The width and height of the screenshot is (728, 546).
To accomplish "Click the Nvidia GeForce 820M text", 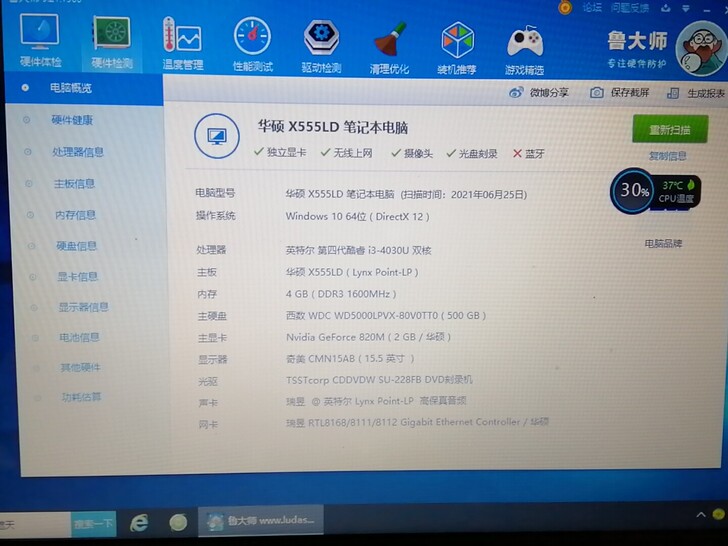I will (x=368, y=337).
